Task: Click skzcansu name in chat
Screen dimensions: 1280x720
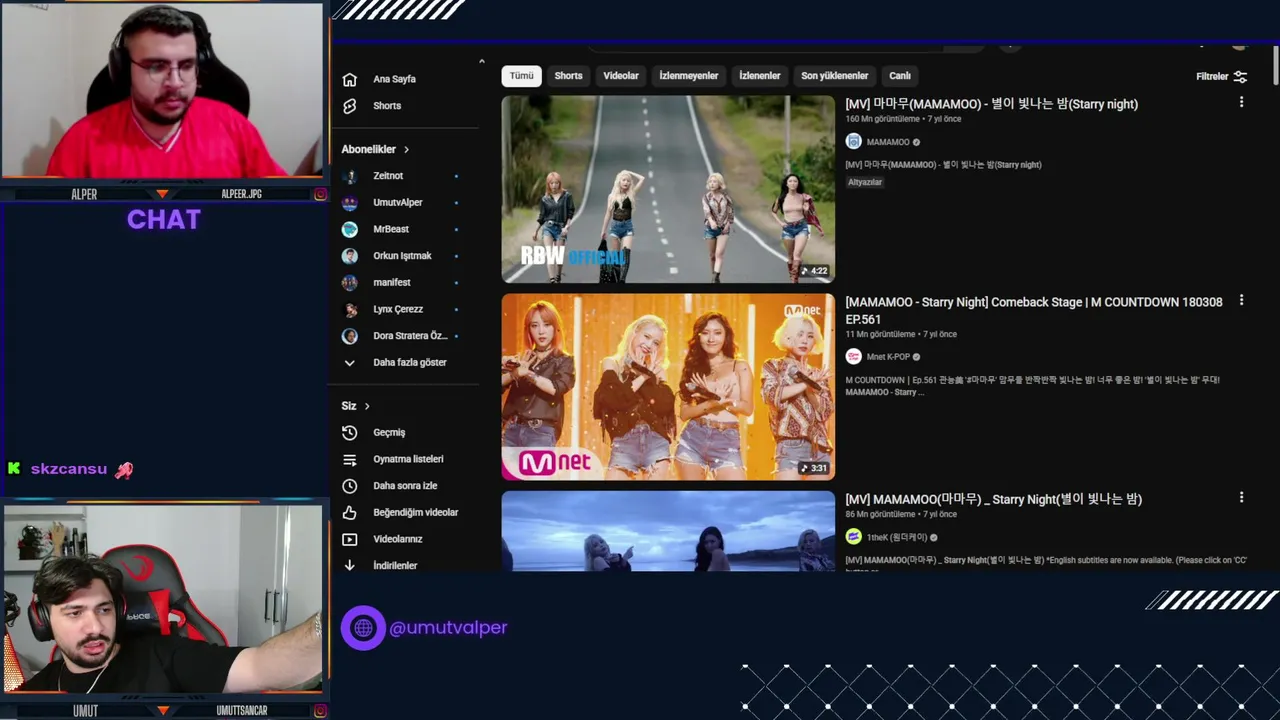Action: (69, 469)
